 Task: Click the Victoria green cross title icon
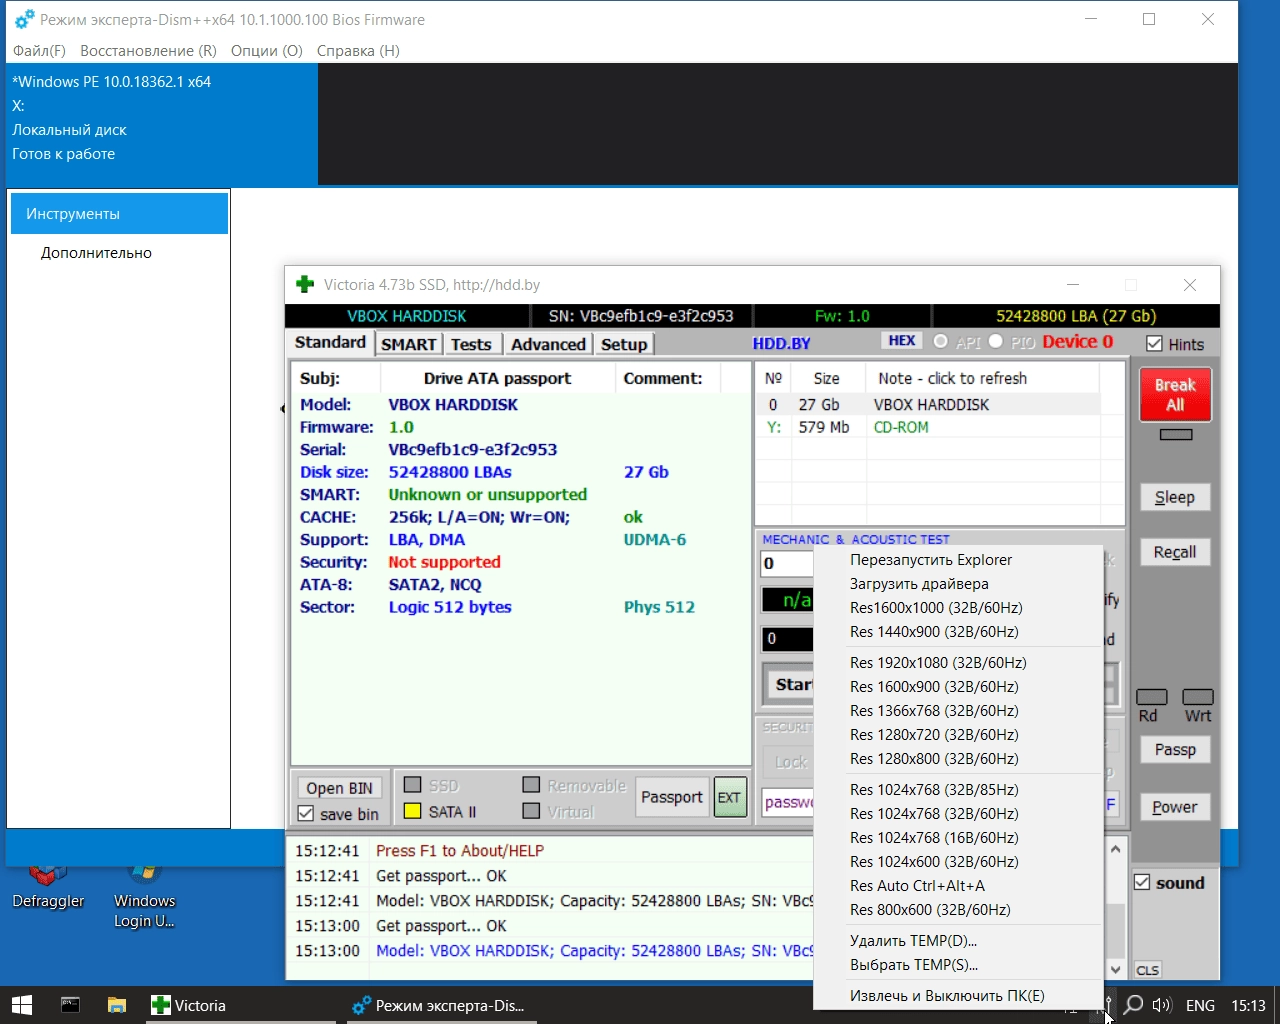click(305, 285)
